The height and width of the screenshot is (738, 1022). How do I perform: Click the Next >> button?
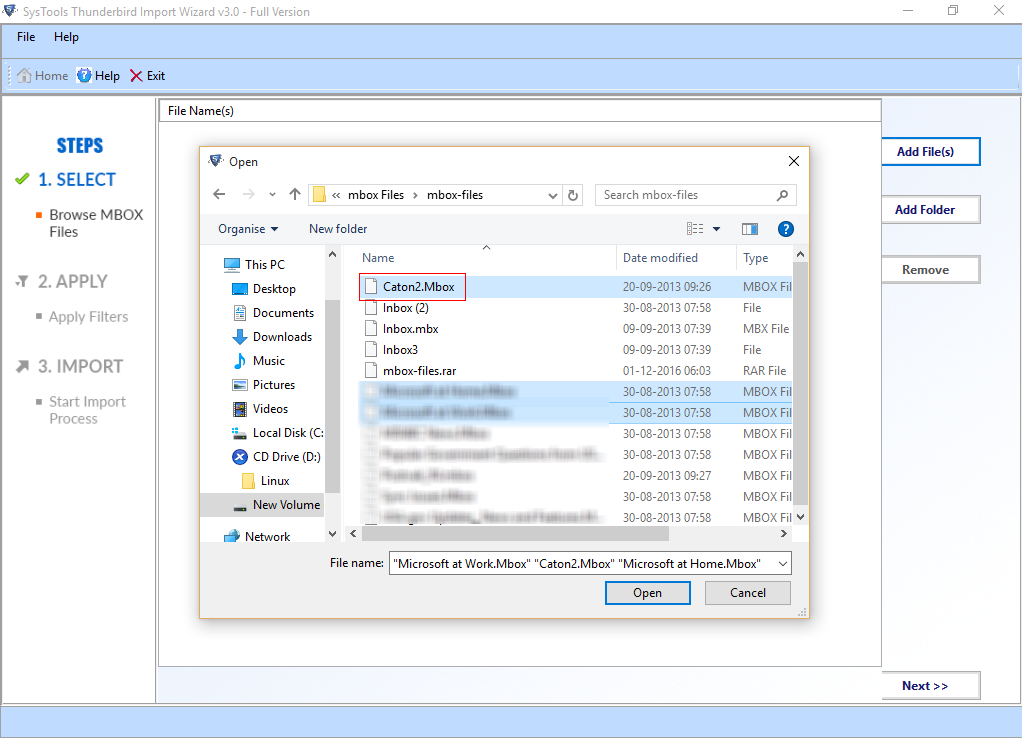click(x=930, y=685)
